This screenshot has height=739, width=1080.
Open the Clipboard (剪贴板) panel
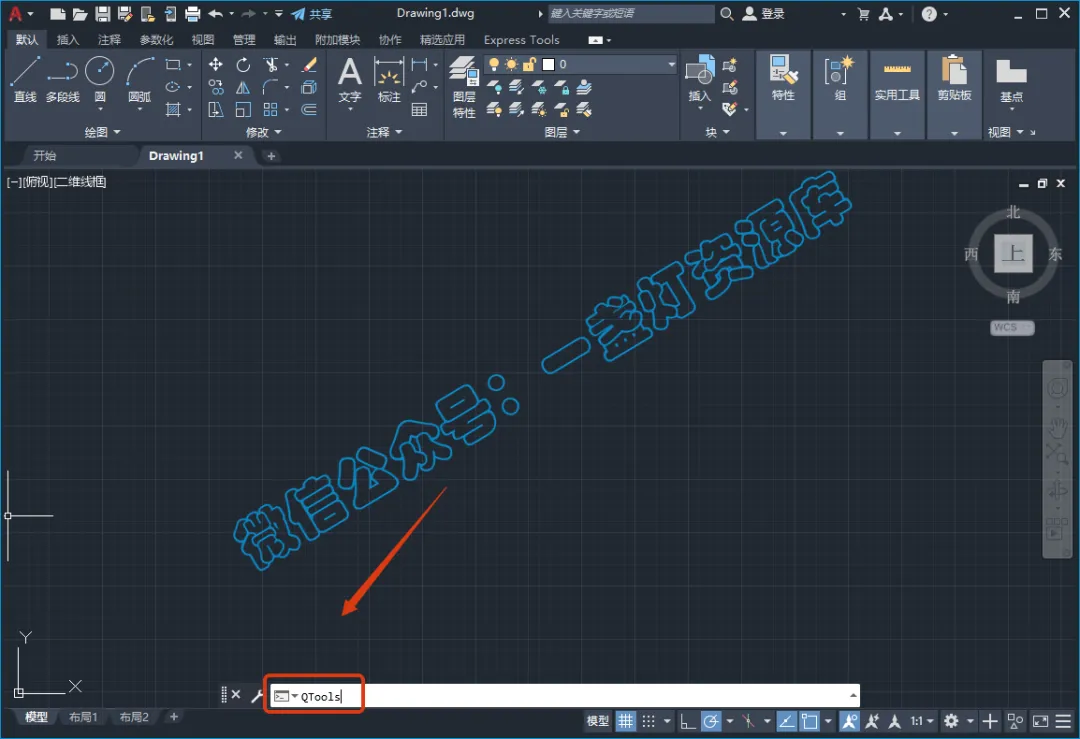tap(954, 78)
